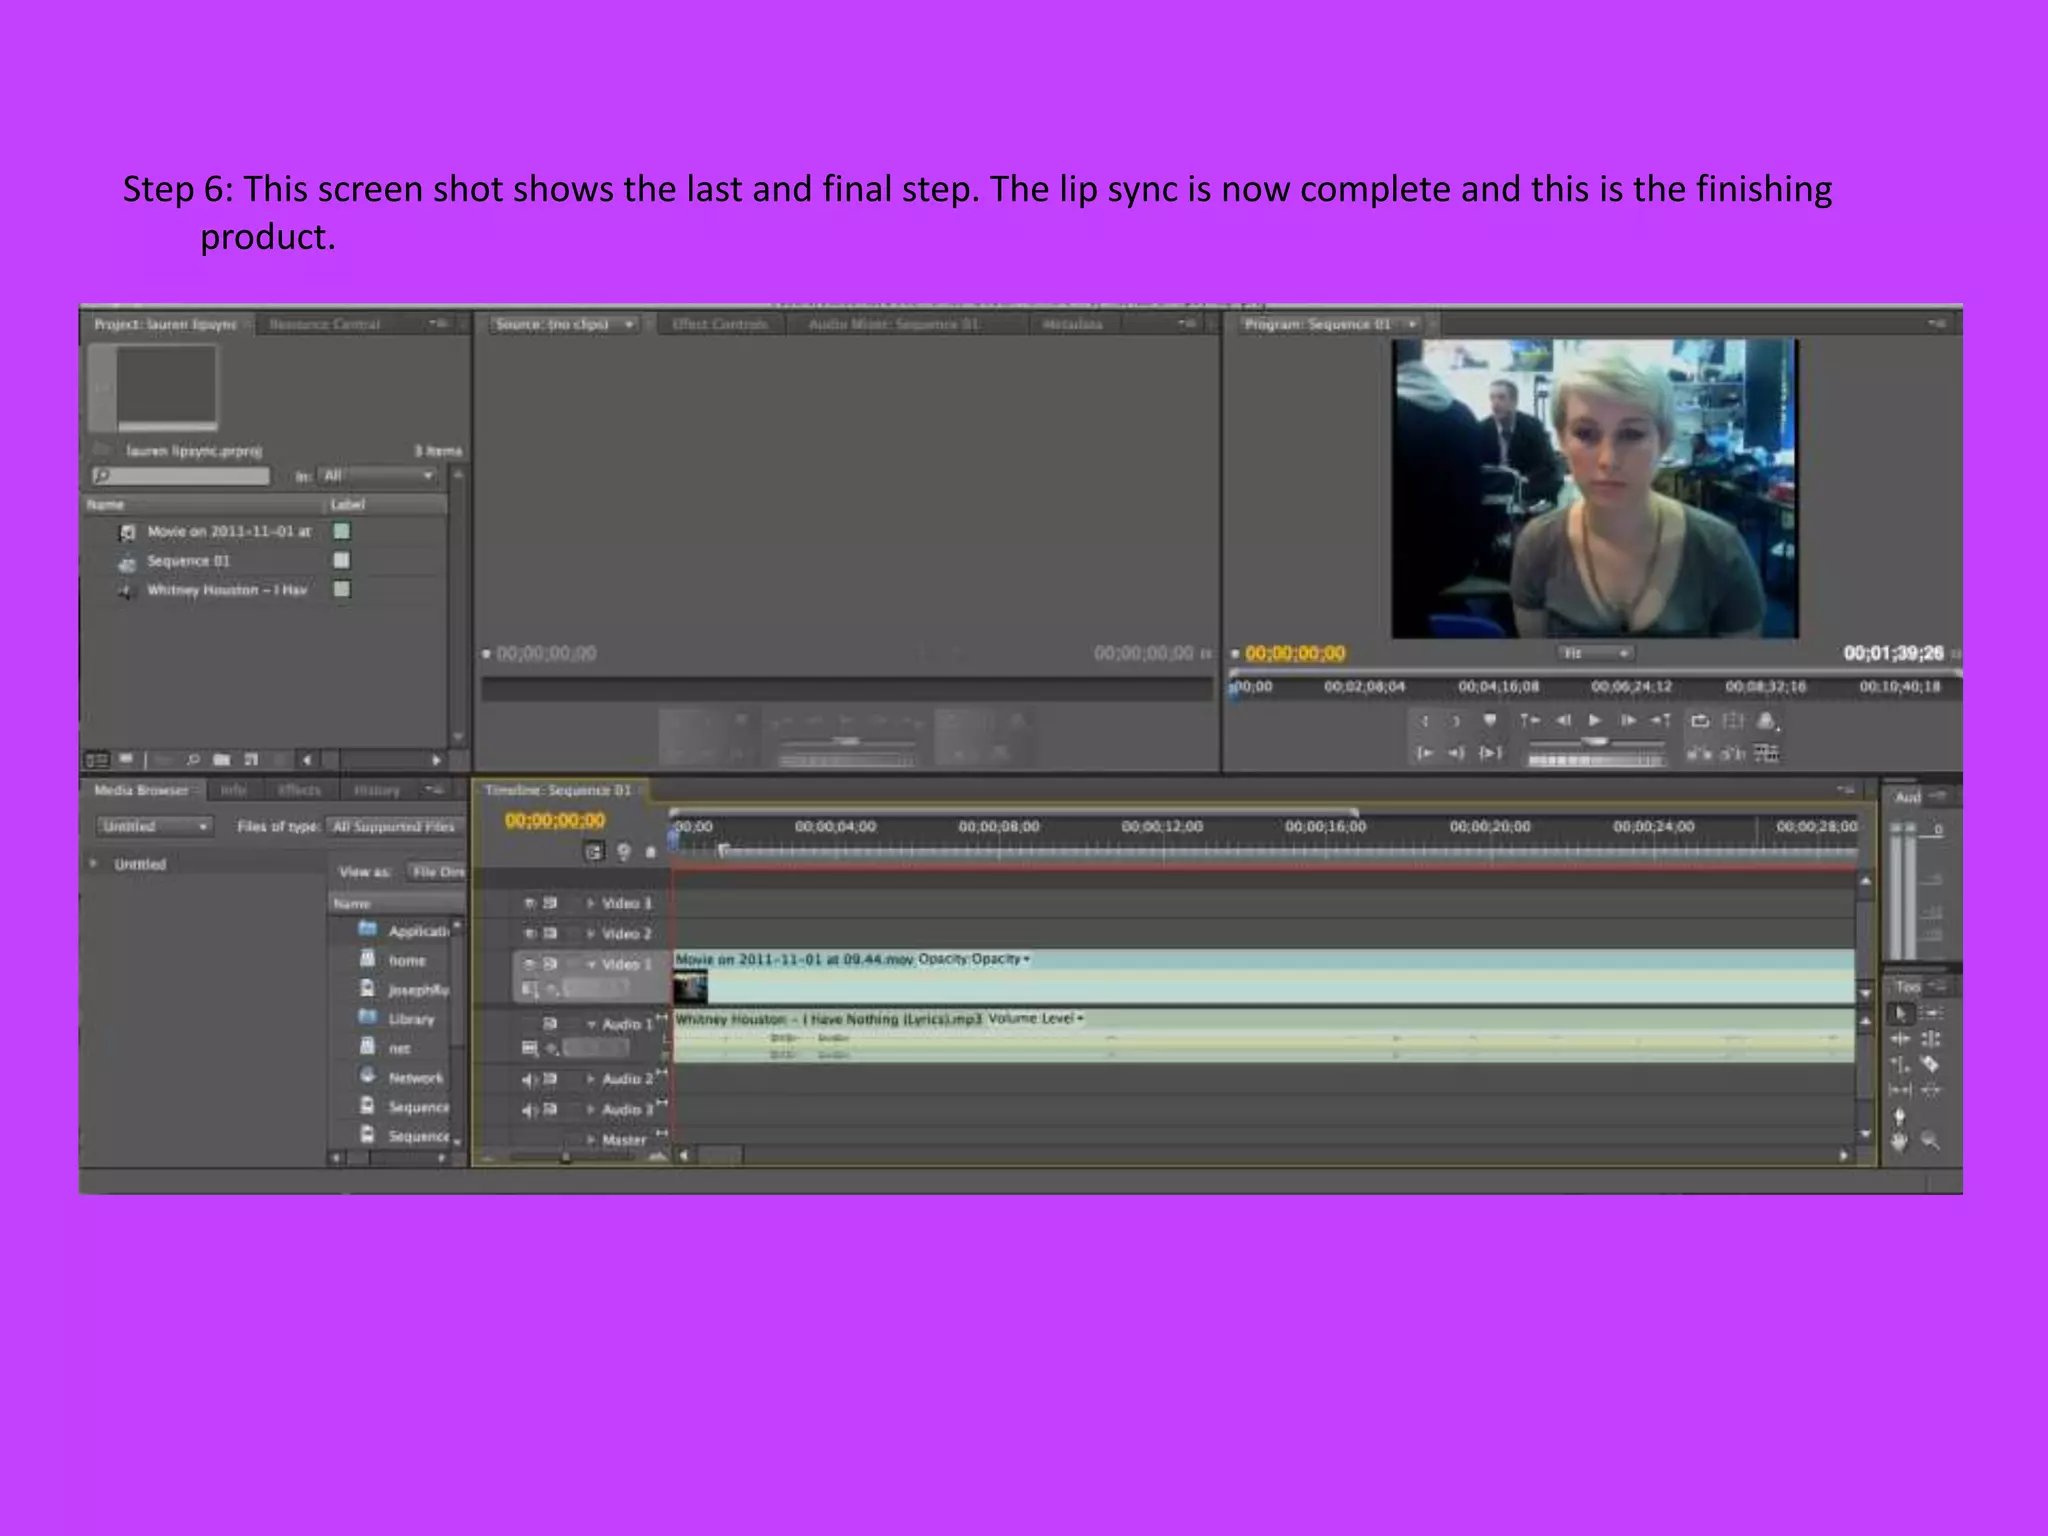Switch to the Effect Controls tab
The height and width of the screenshot is (1536, 2048).
[x=720, y=324]
